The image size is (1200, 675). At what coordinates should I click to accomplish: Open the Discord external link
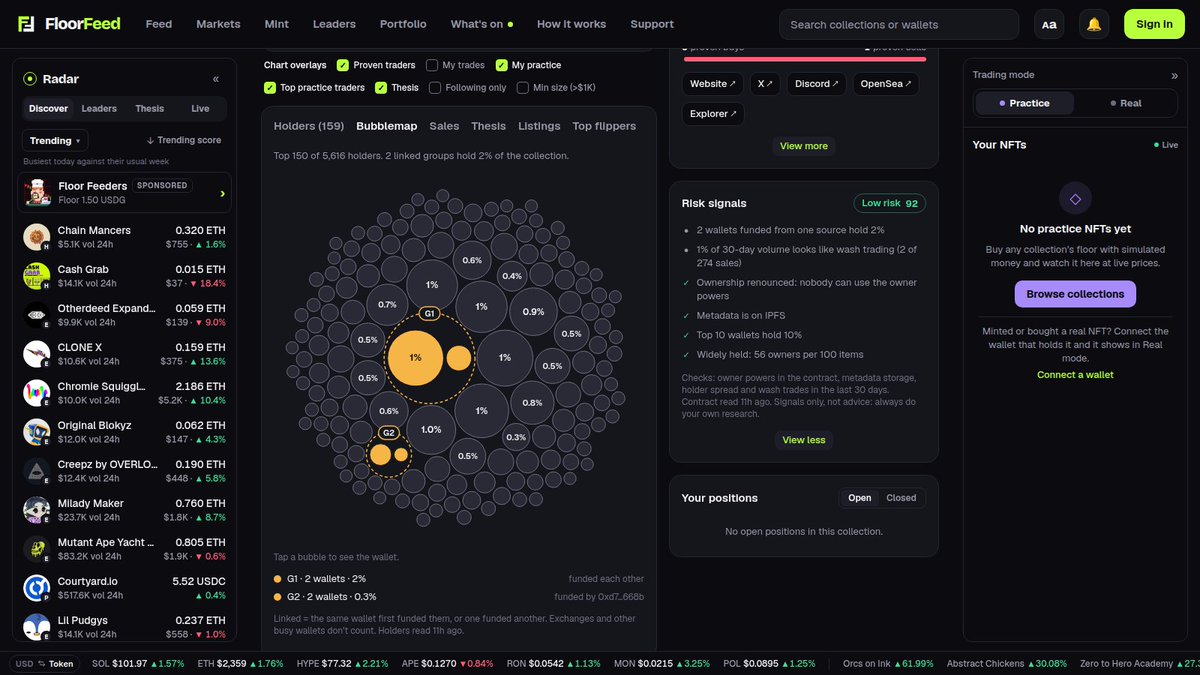[x=817, y=84]
